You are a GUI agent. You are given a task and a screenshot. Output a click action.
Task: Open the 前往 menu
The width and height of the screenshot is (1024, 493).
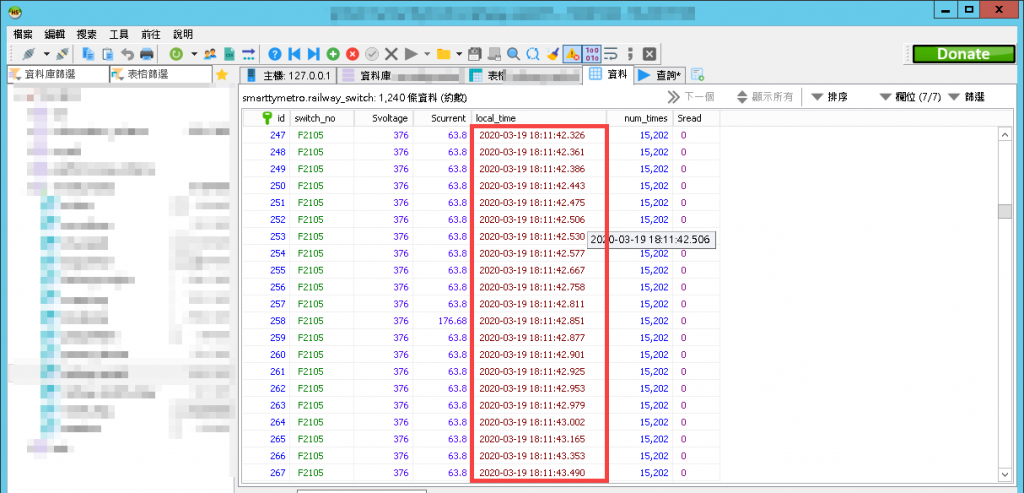(x=152, y=34)
